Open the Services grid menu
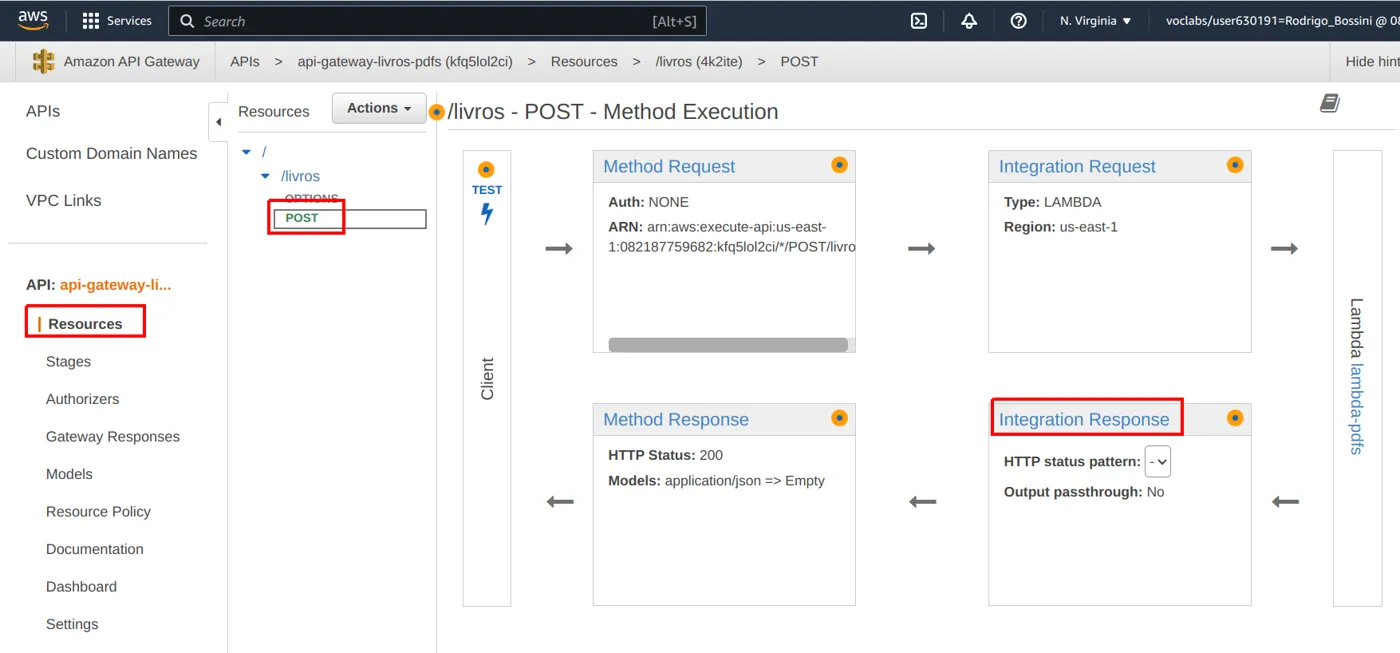 point(117,21)
